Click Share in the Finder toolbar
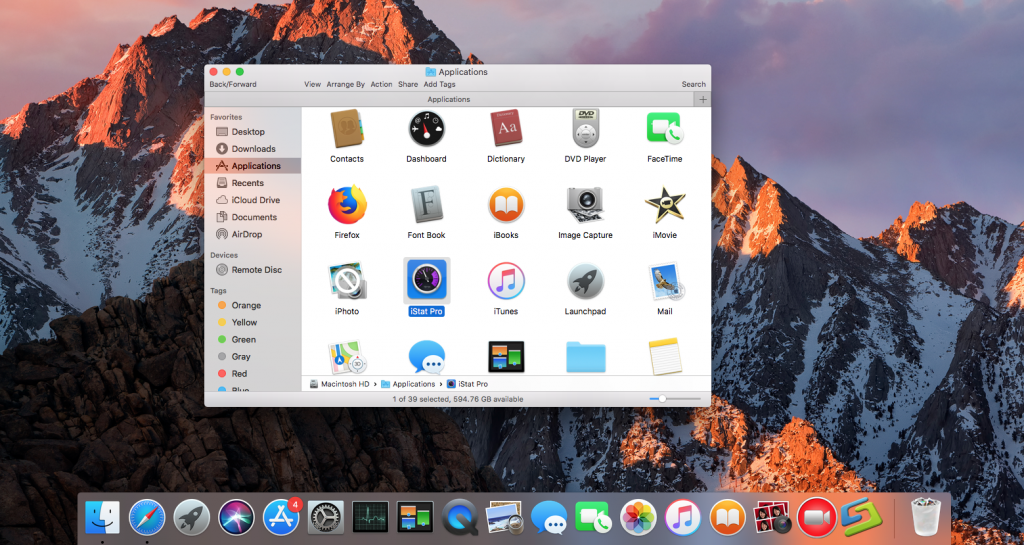 [x=408, y=84]
